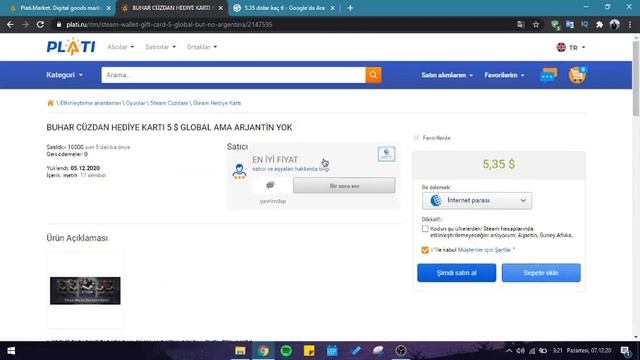Open the Chrome profile avatar

(x=614, y=24)
